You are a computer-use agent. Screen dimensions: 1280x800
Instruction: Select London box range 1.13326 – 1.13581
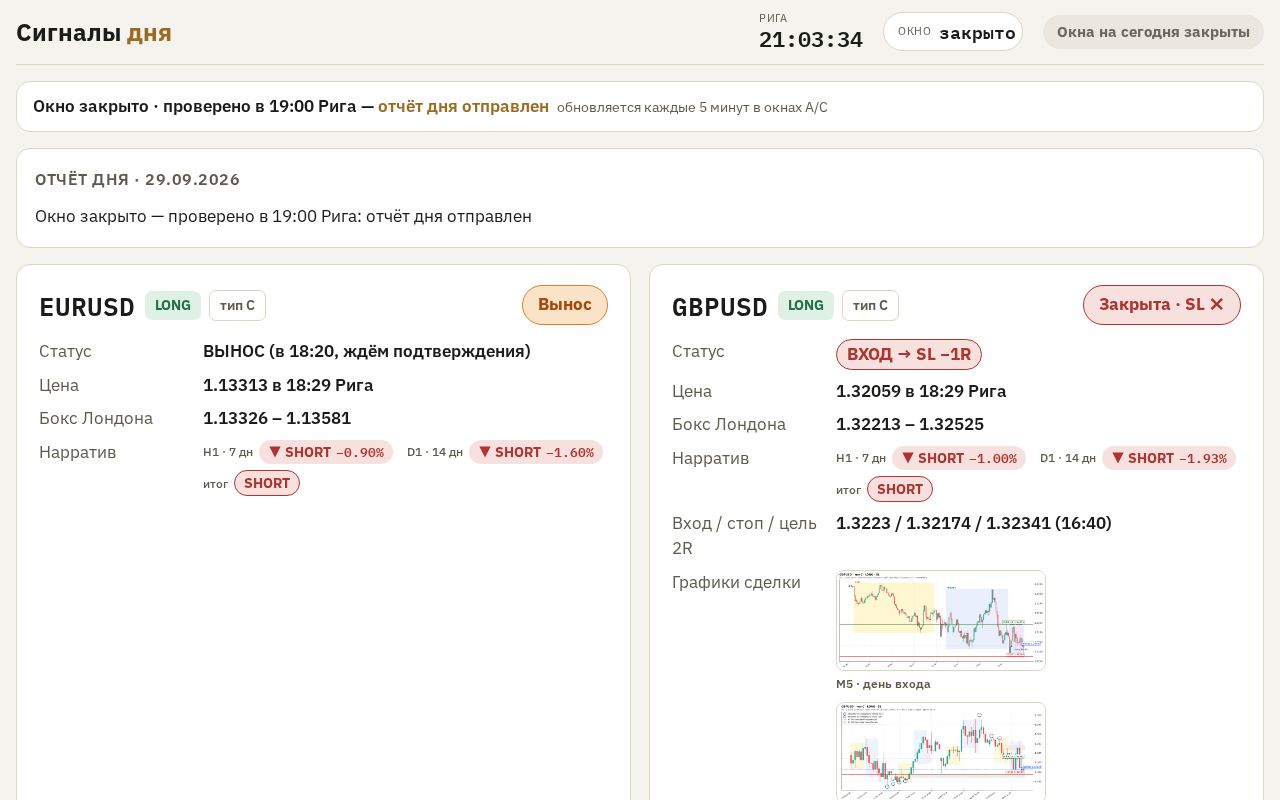(x=277, y=418)
